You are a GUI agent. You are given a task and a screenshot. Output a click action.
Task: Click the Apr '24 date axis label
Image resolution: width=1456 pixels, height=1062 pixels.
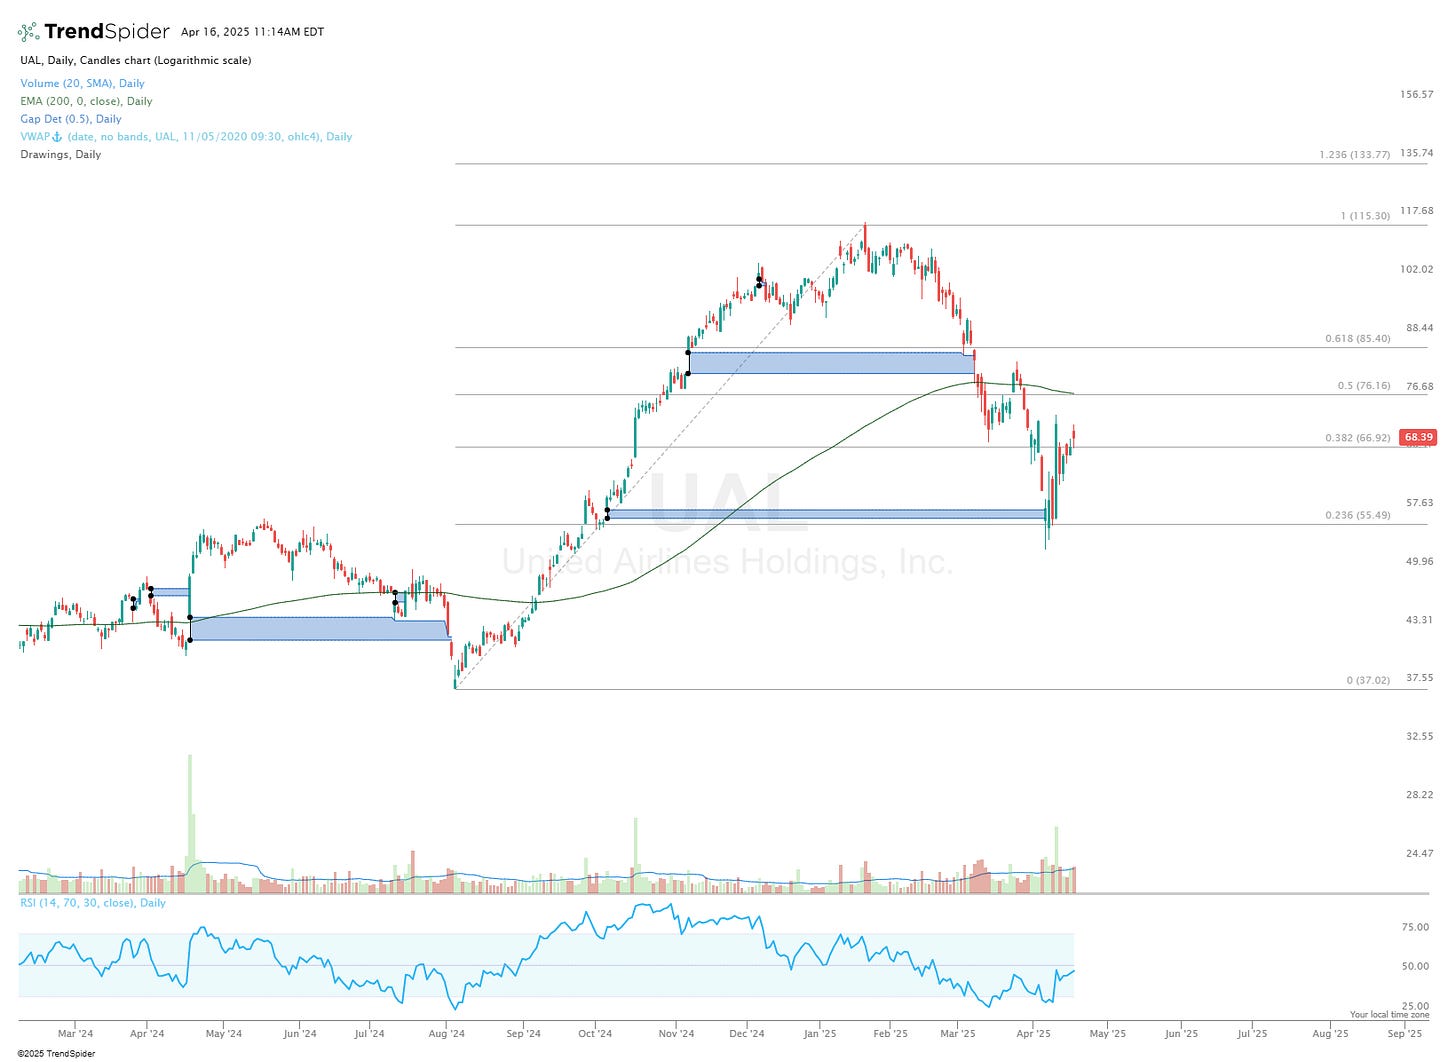pos(147,1034)
